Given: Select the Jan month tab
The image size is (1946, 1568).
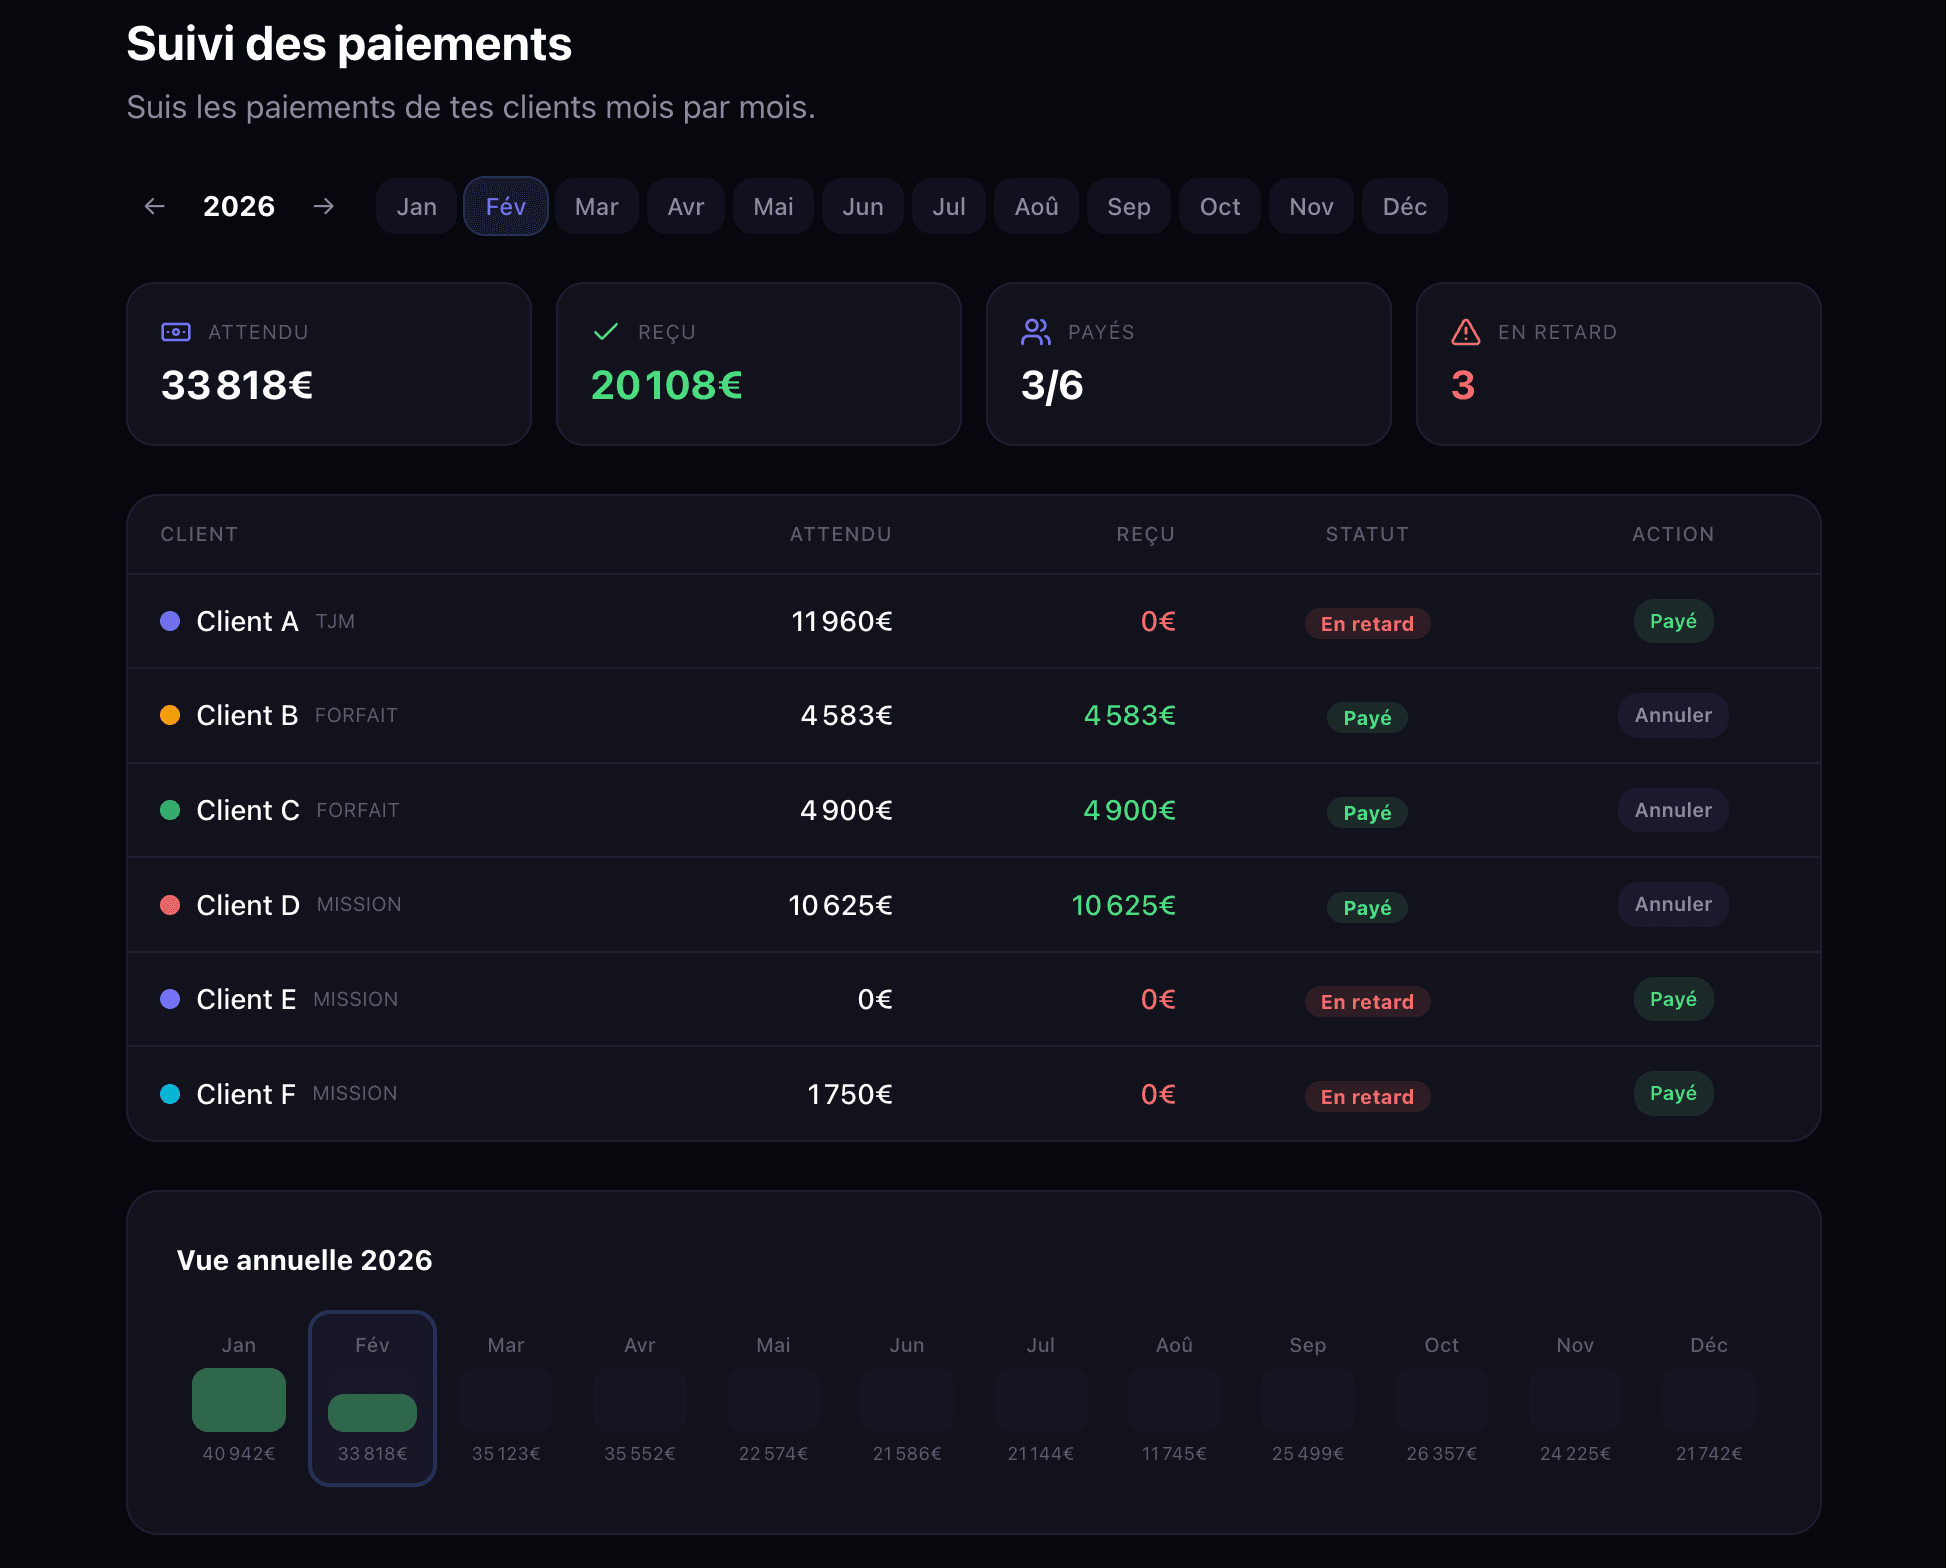Looking at the screenshot, I should pos(416,206).
